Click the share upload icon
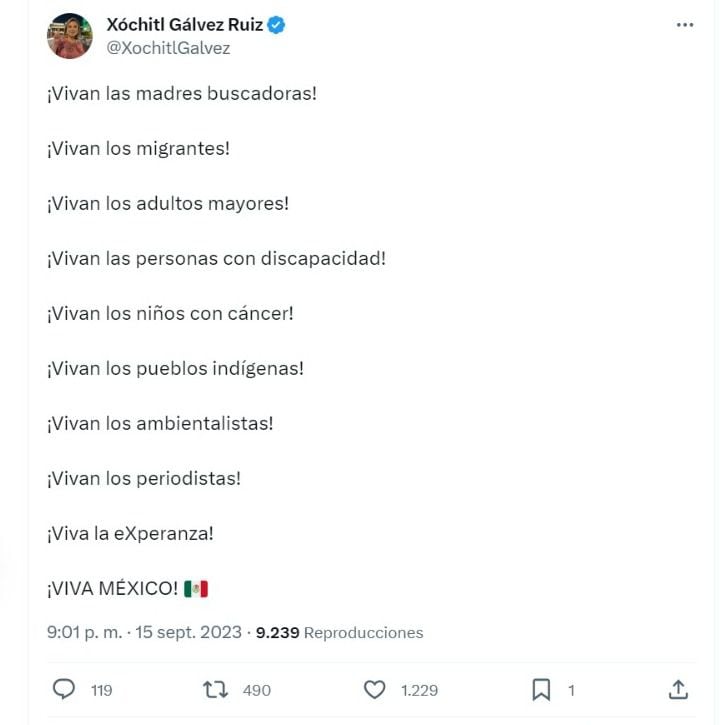Screen dimensions: 720x725 tap(678, 689)
